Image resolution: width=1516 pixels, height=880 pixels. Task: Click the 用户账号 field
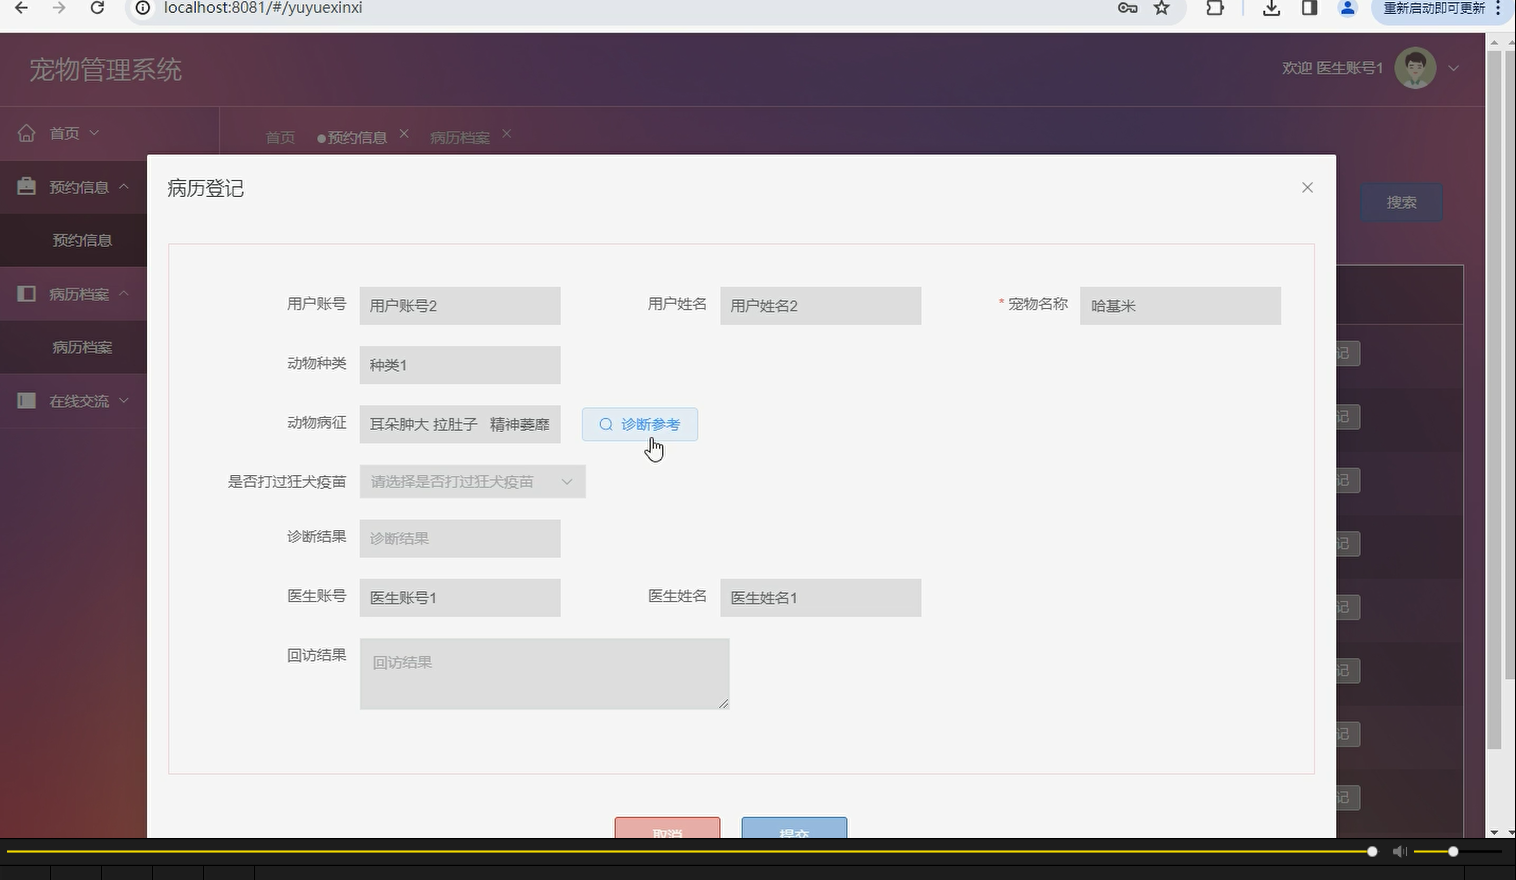pyautogui.click(x=460, y=306)
